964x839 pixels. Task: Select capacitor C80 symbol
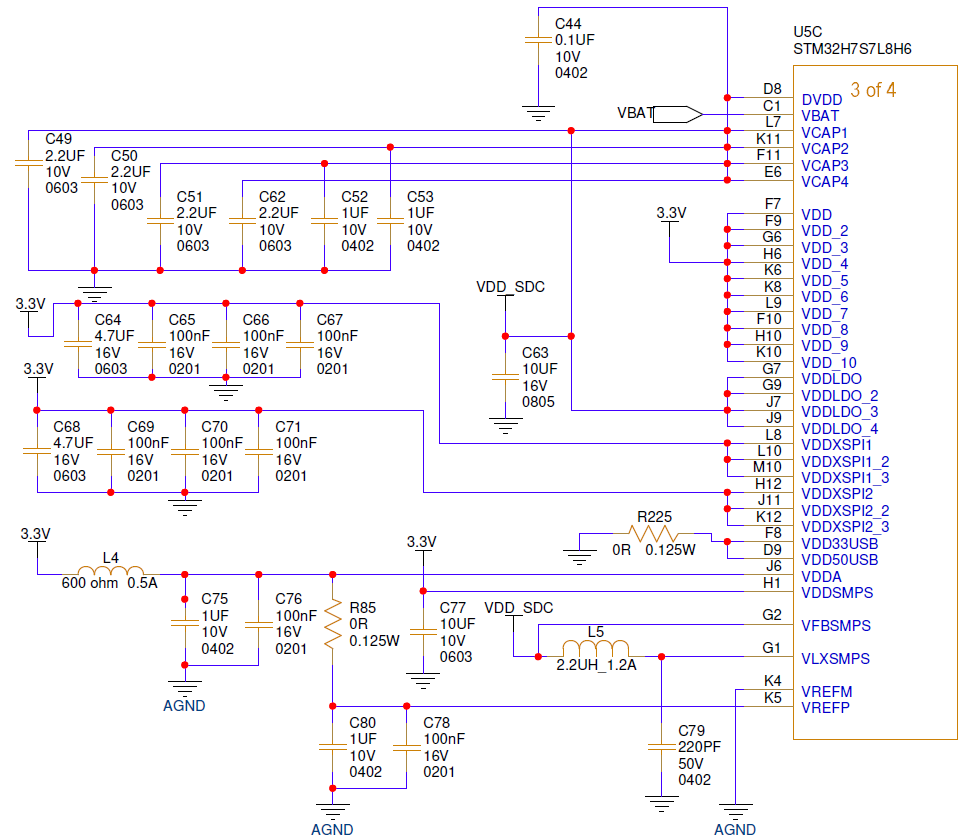[333, 747]
